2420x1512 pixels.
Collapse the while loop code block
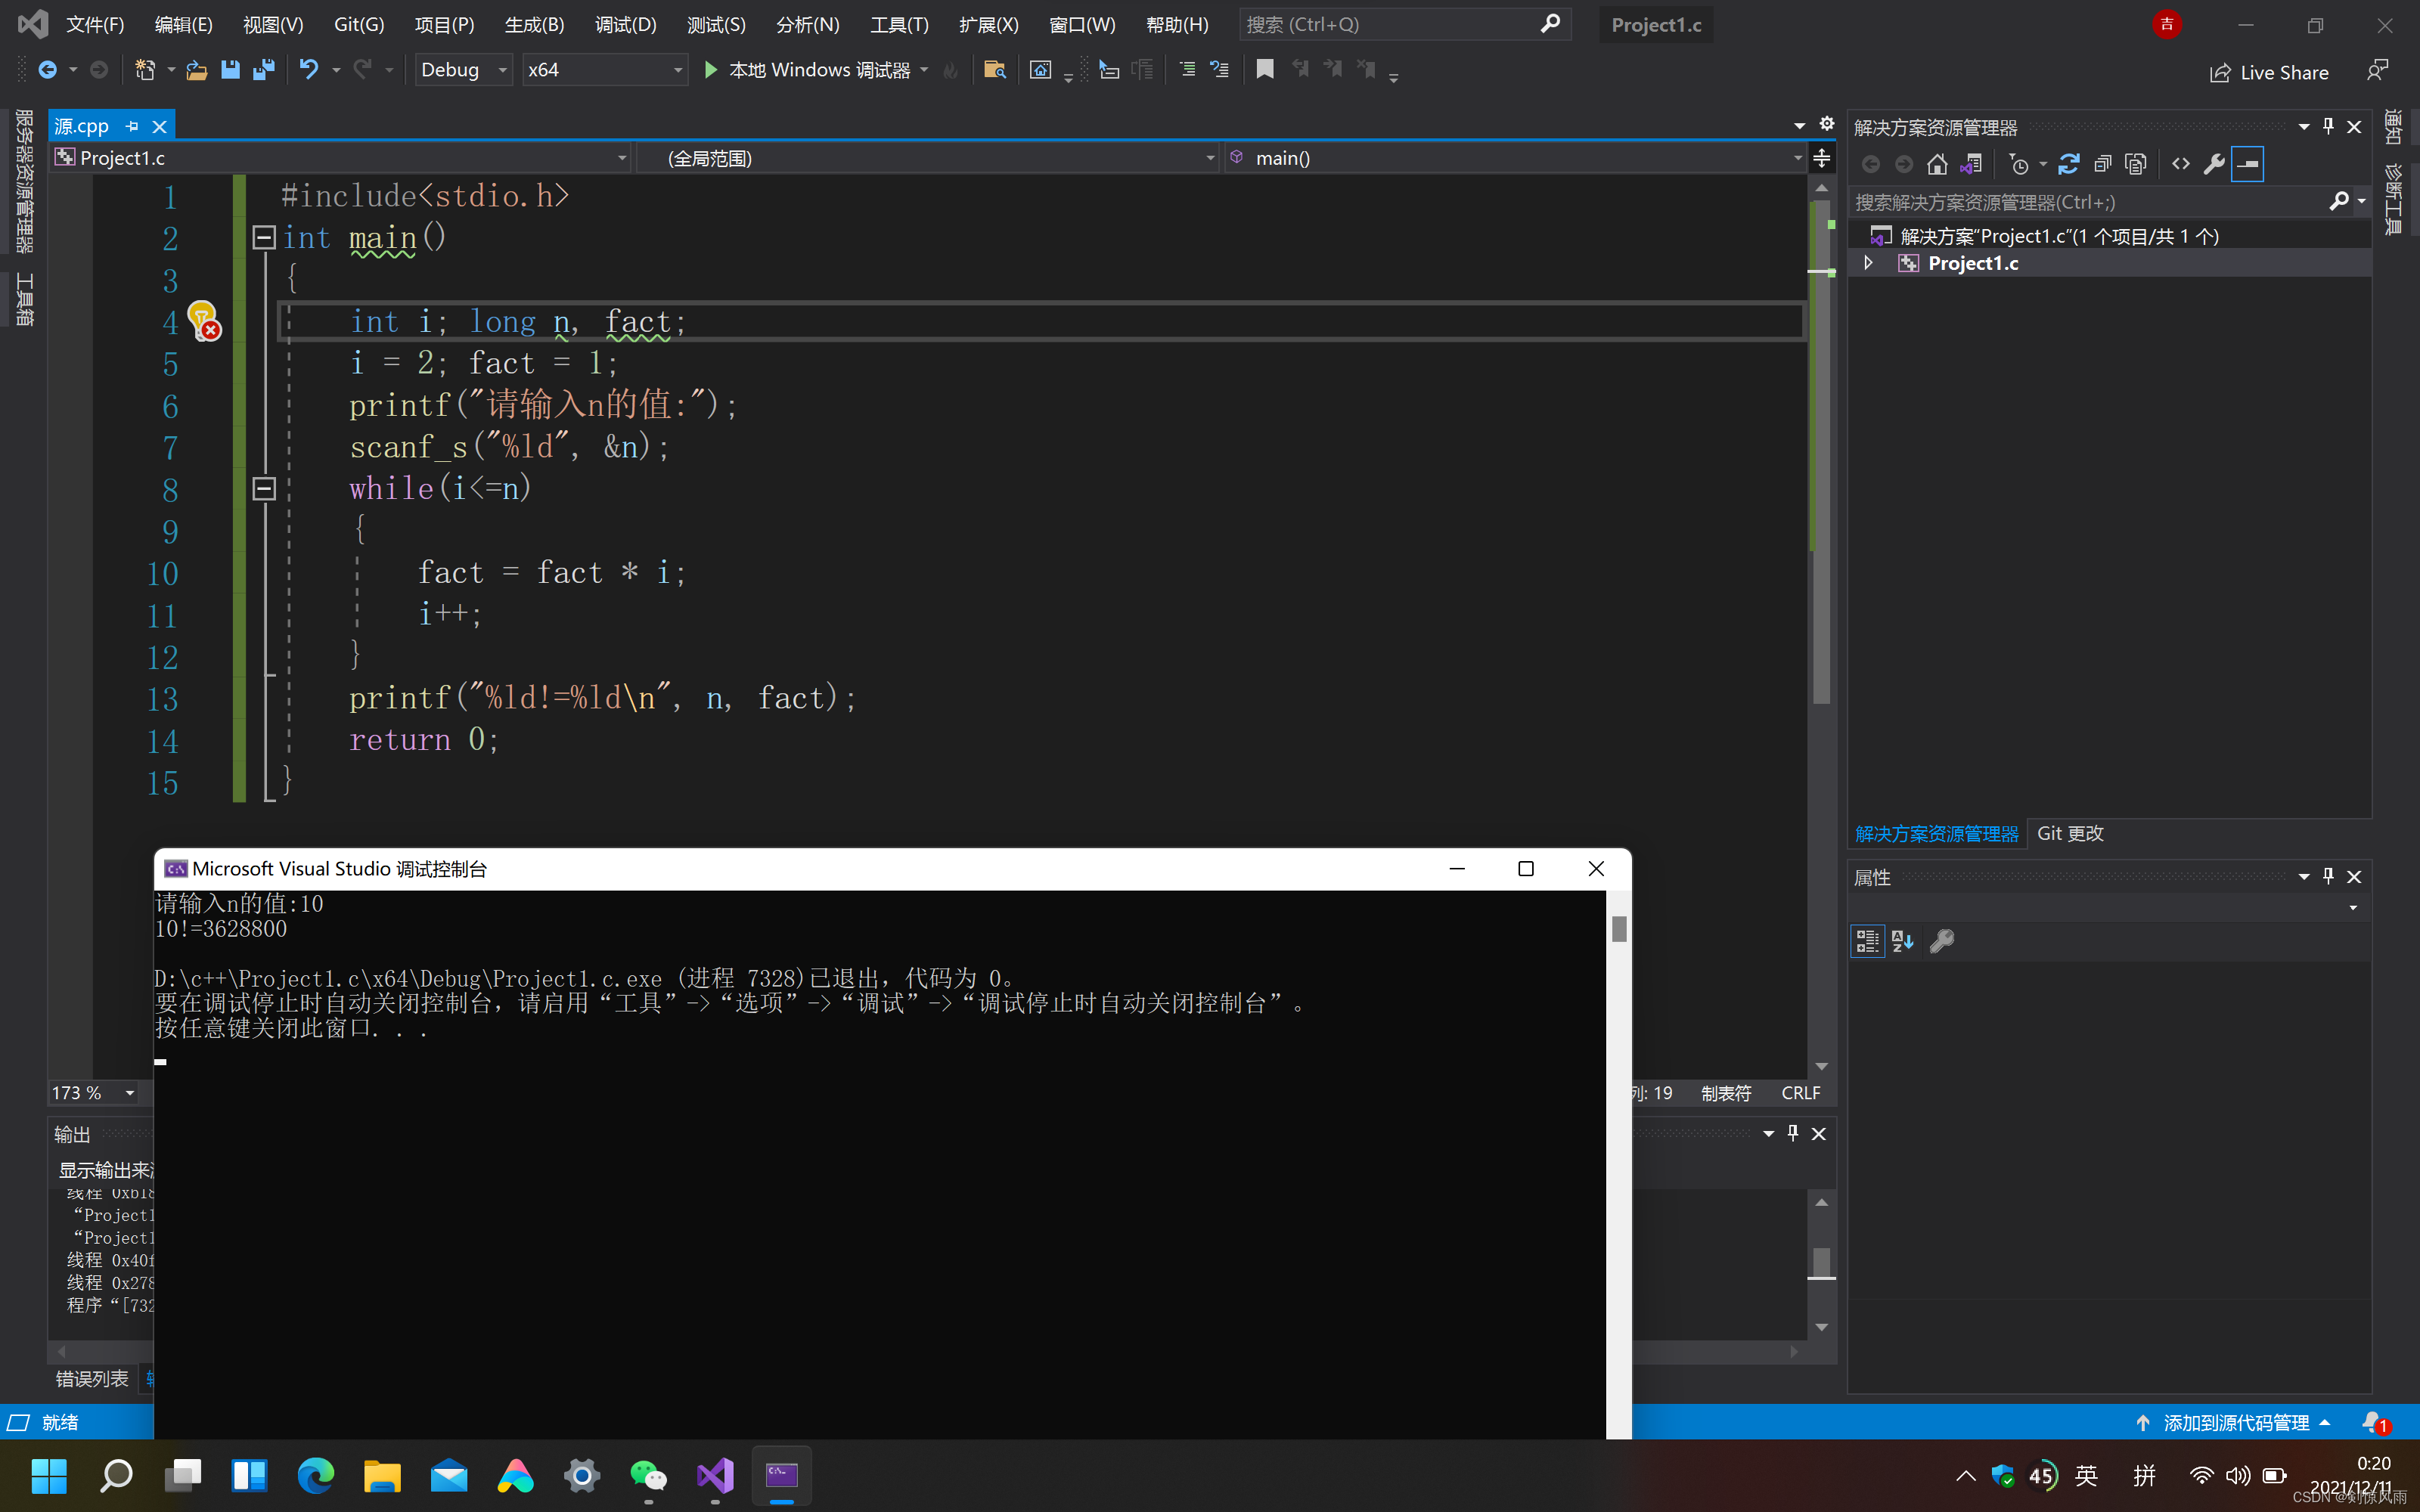(264, 488)
